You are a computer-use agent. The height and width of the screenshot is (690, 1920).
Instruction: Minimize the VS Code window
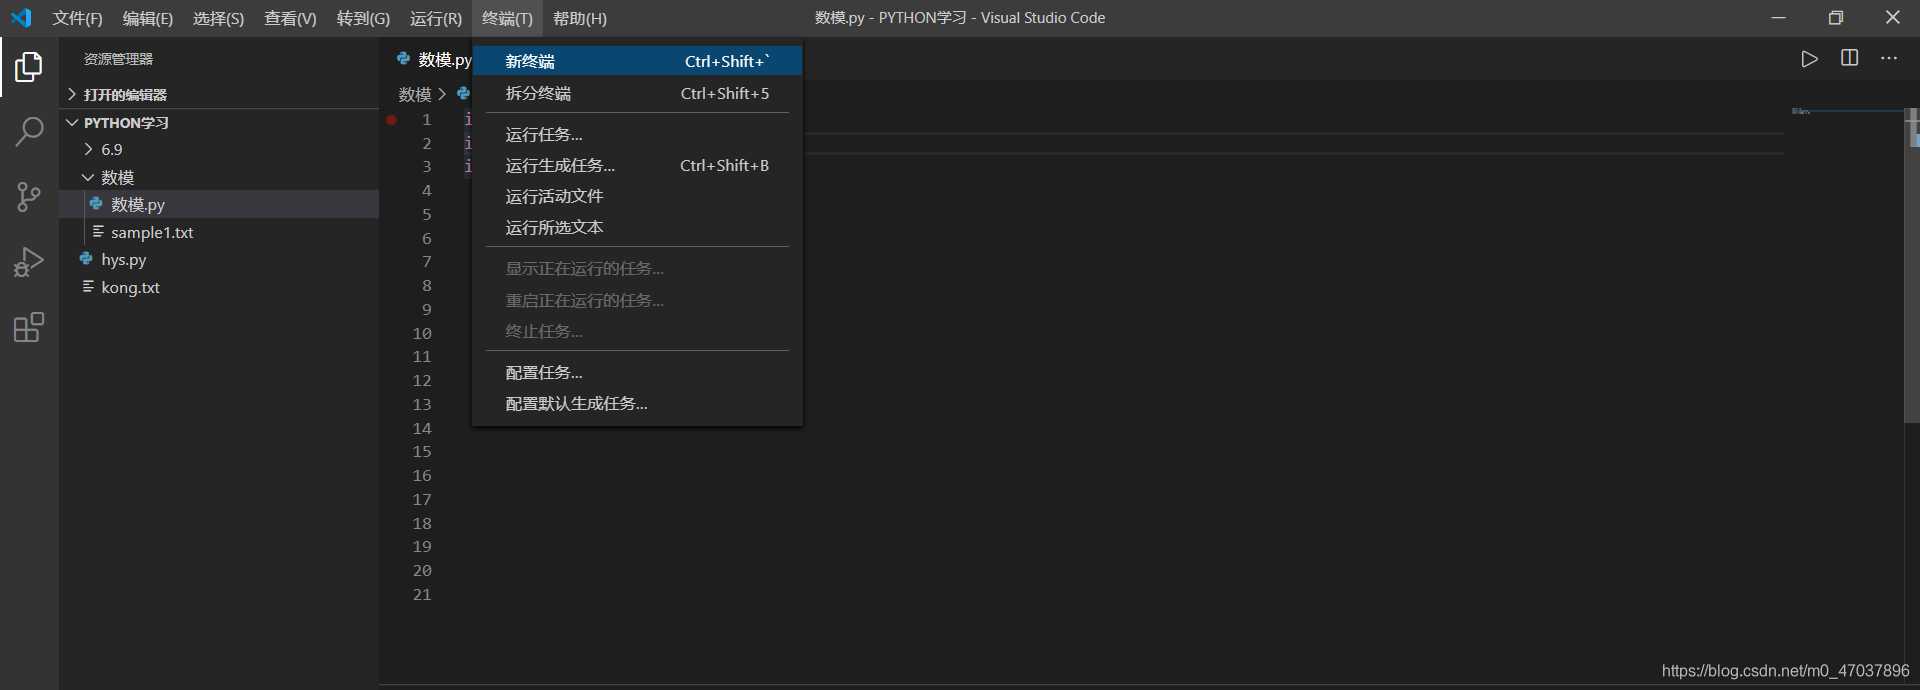click(1778, 18)
